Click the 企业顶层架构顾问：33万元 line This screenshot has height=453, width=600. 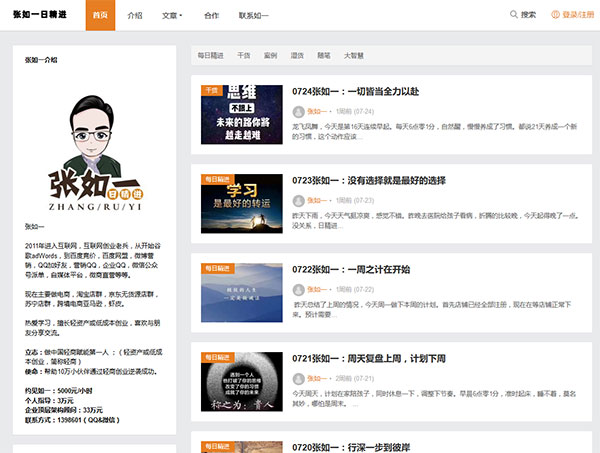[64, 410]
